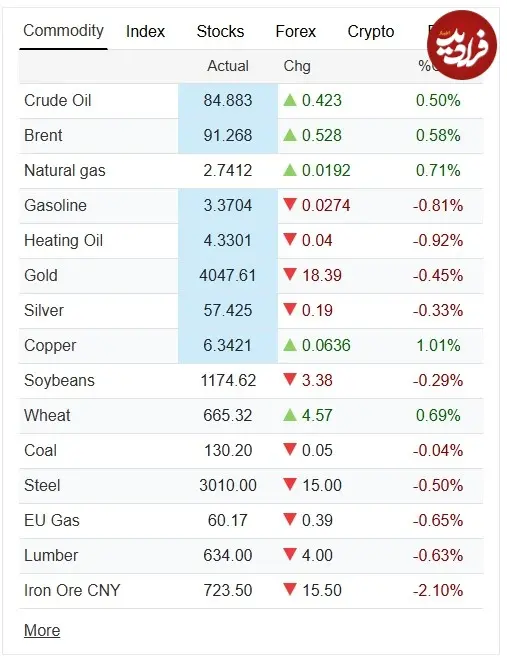Click the green up arrow in Brent row

pyautogui.click(x=290, y=135)
